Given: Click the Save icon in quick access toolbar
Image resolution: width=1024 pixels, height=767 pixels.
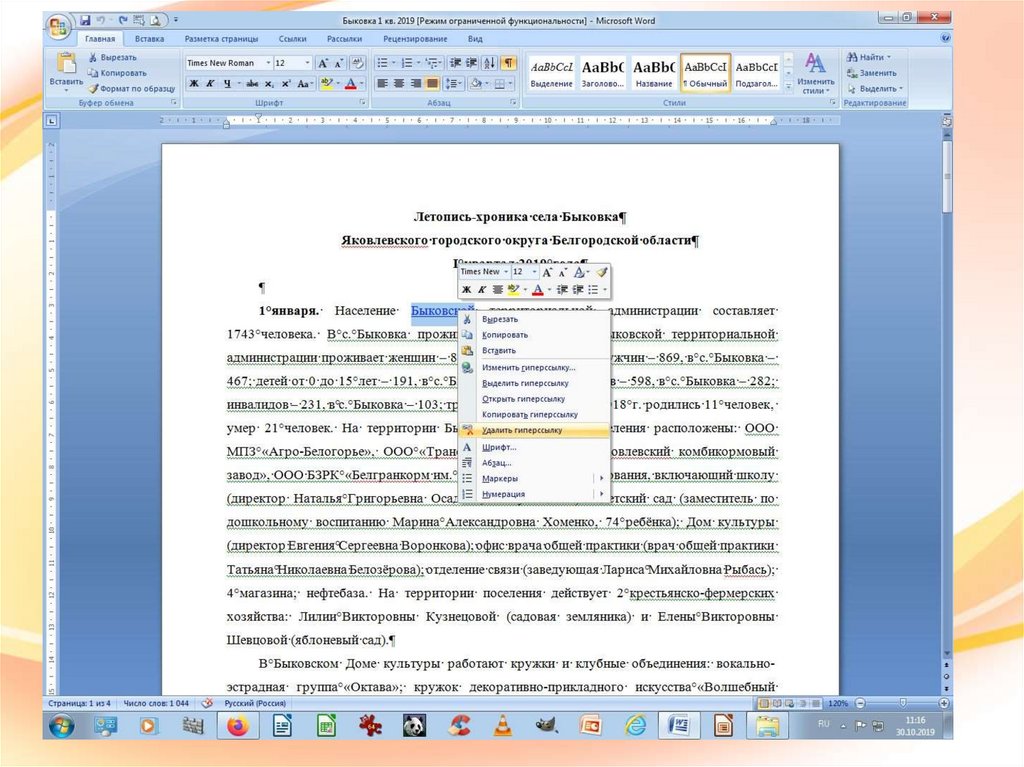Looking at the screenshot, I should click(85, 19).
